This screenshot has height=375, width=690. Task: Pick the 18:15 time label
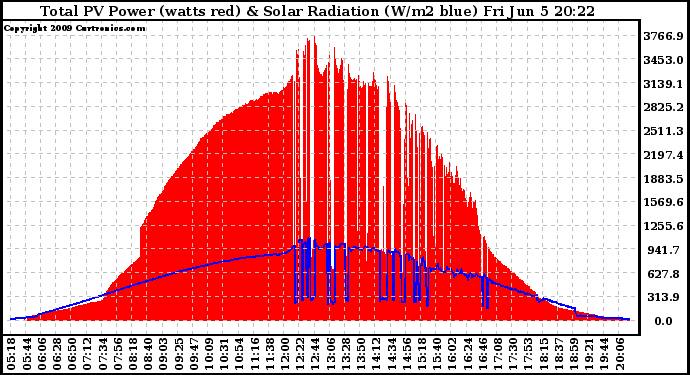pos(543,354)
